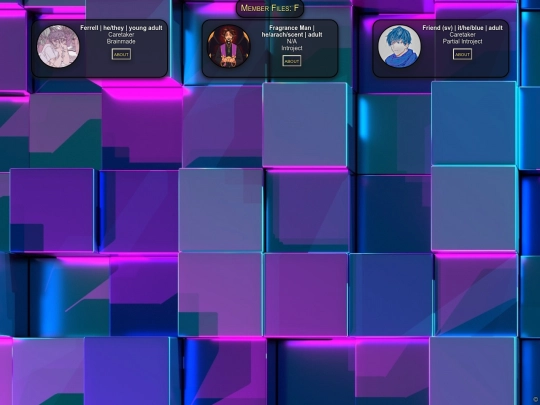Click the 'Member Files: F' heading

(270, 8)
